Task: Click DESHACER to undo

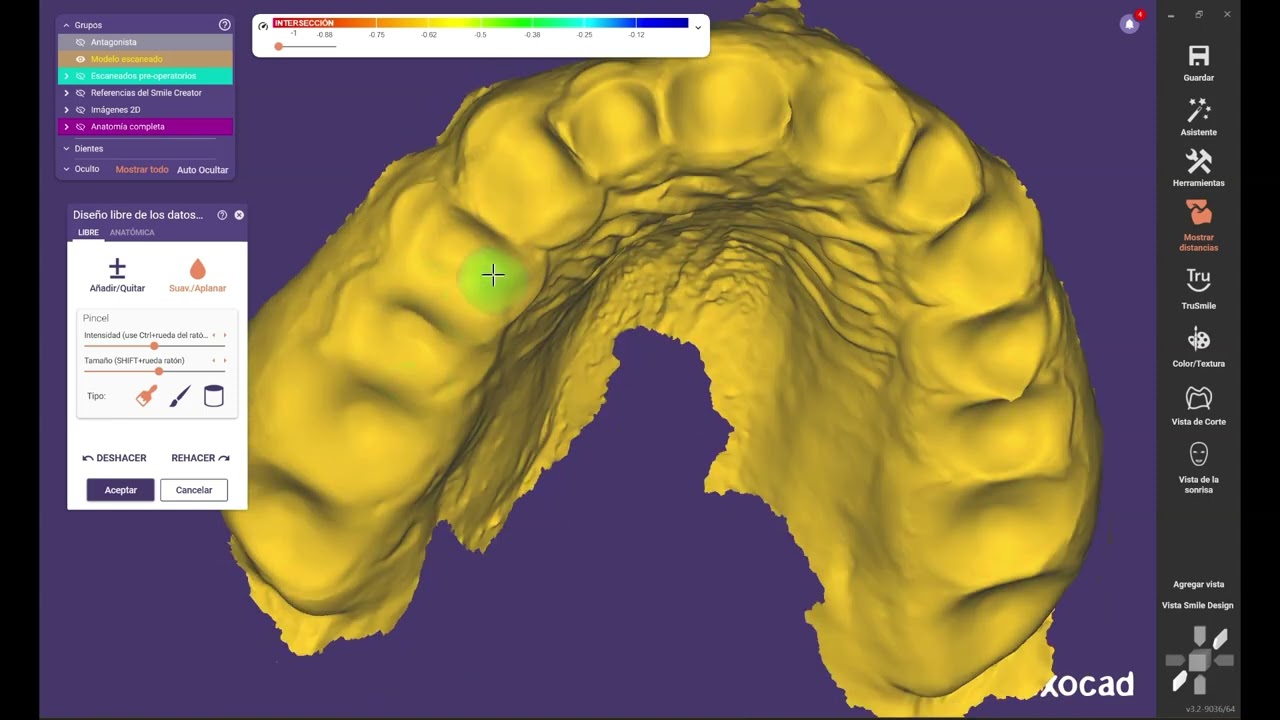Action: click(114, 458)
